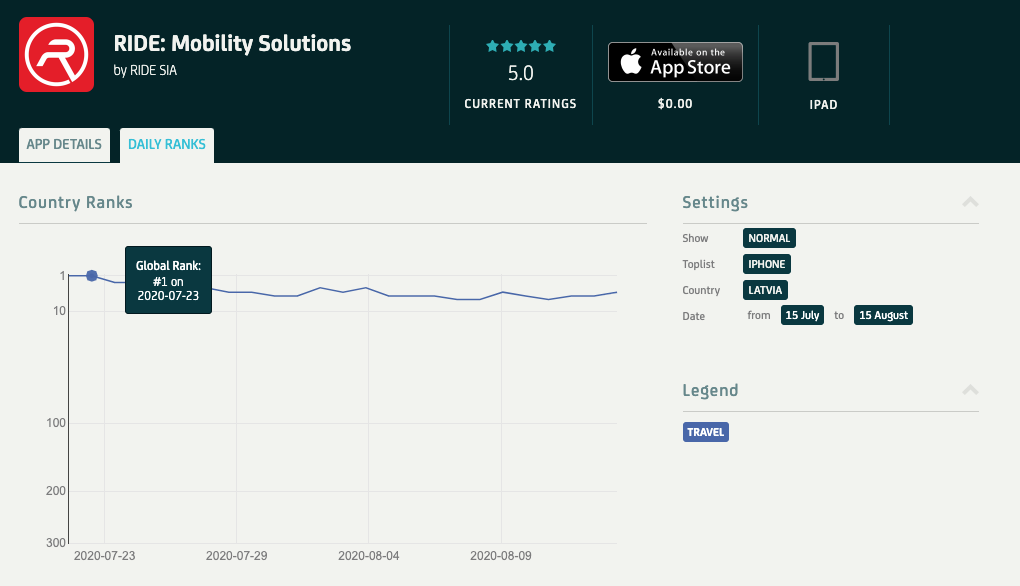1020x586 pixels.
Task: Pick the end date 15 August
Action: click(x=883, y=316)
